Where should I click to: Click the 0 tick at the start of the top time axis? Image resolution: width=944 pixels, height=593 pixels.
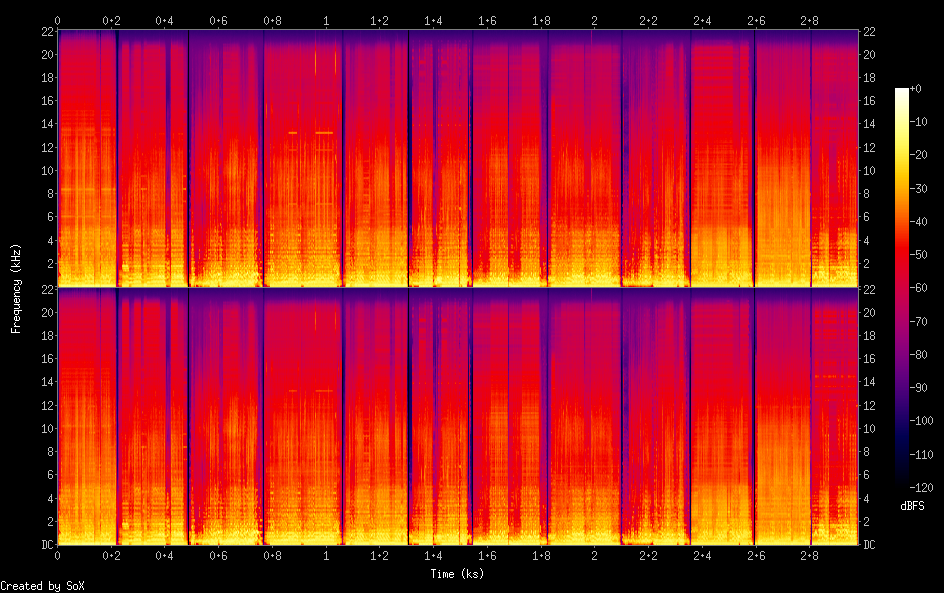[58, 20]
